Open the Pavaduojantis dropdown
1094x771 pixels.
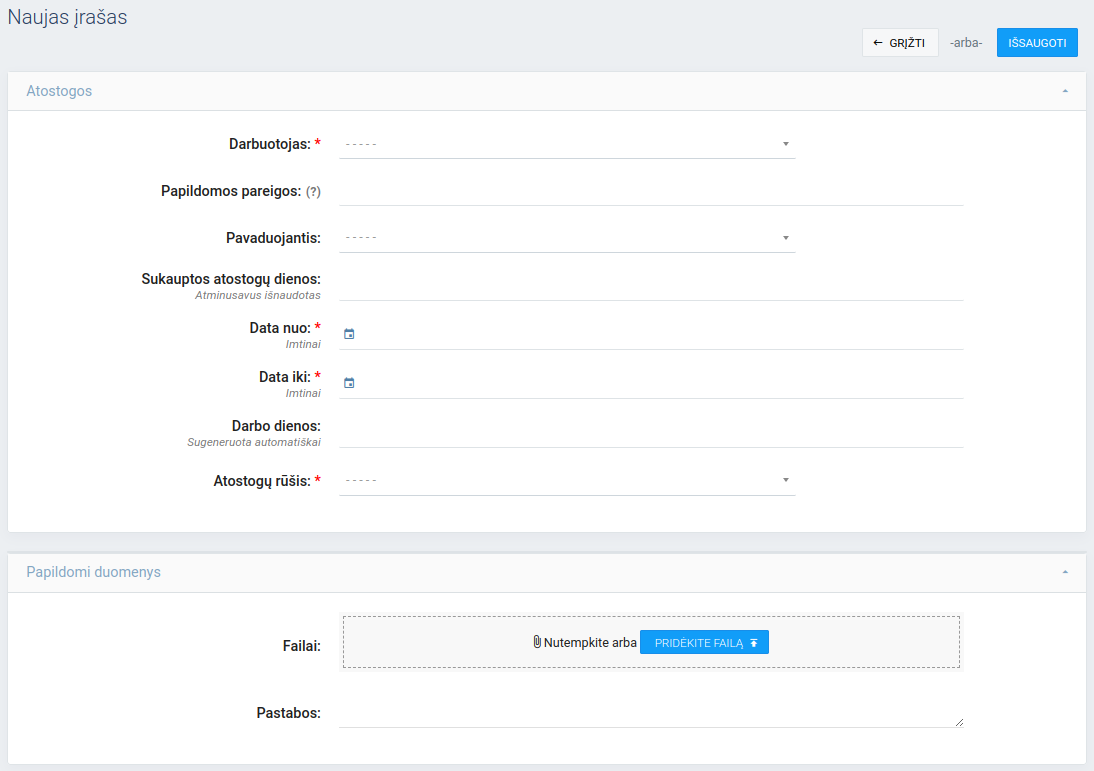pyautogui.click(x=567, y=238)
